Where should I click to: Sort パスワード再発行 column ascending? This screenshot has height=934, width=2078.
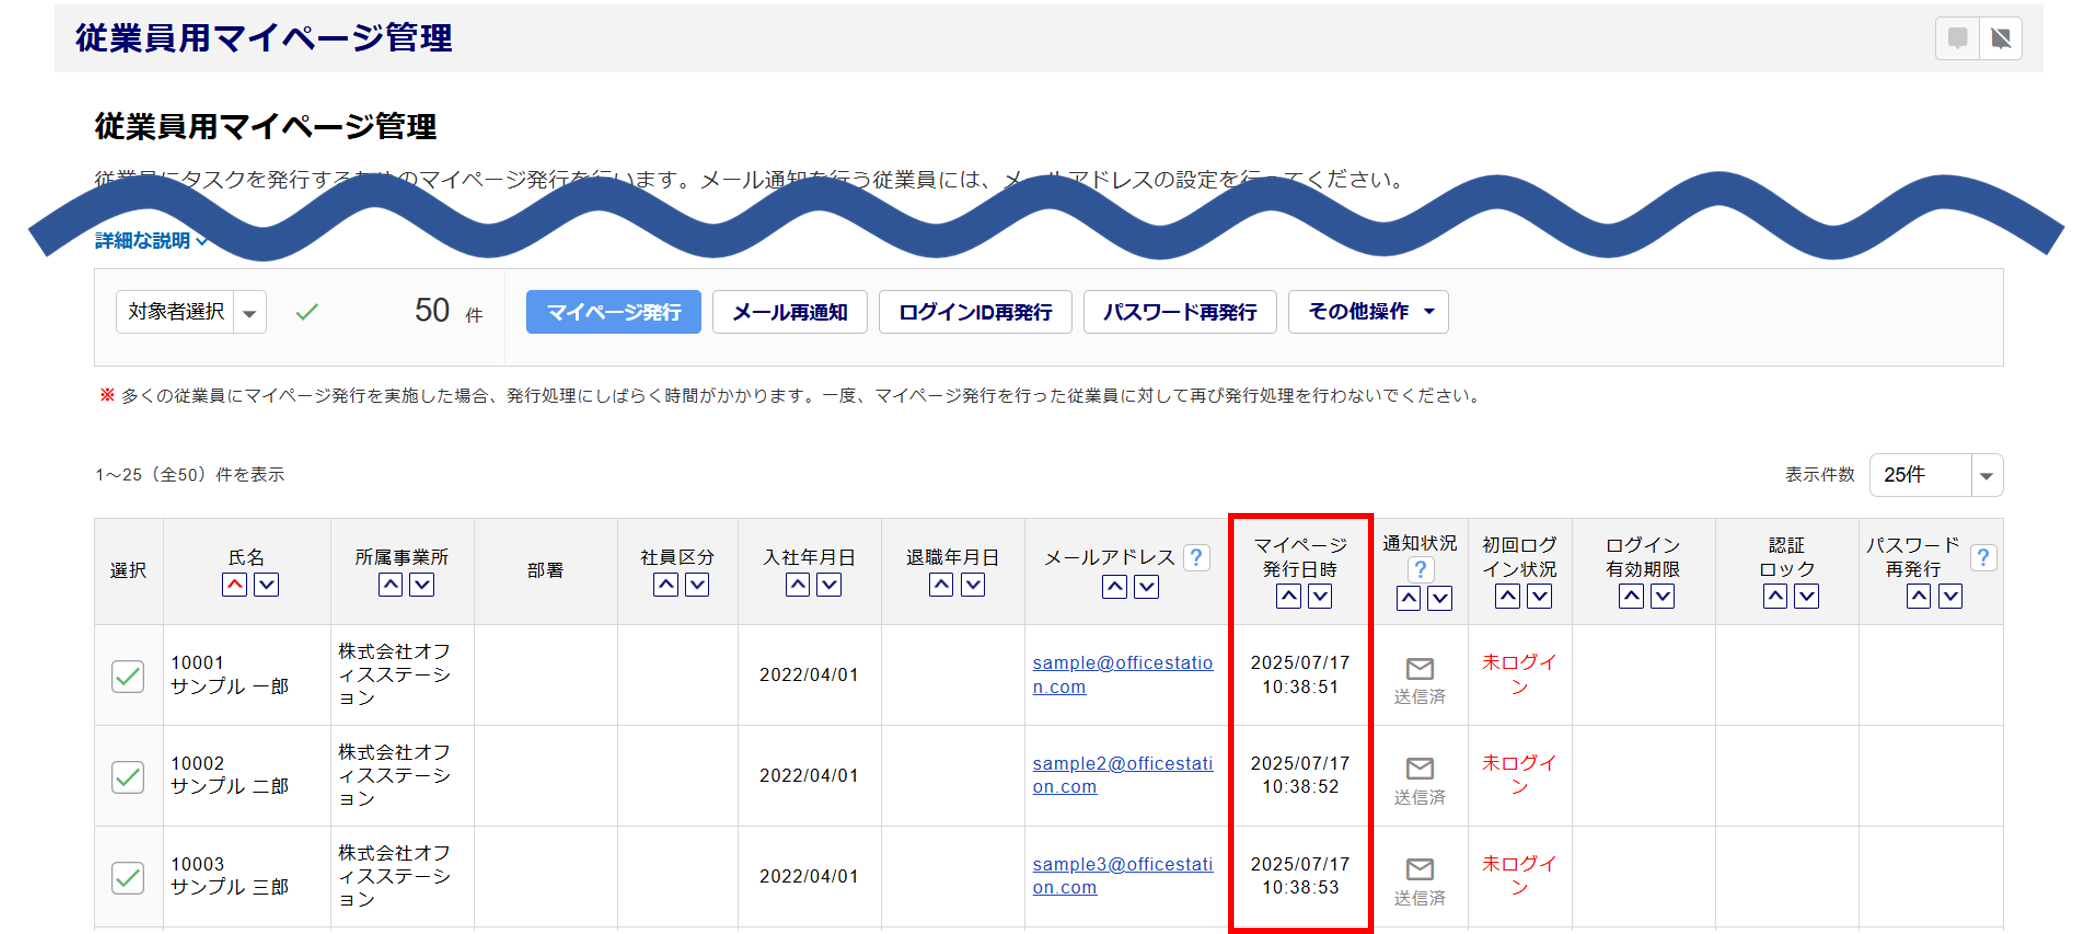click(1918, 597)
